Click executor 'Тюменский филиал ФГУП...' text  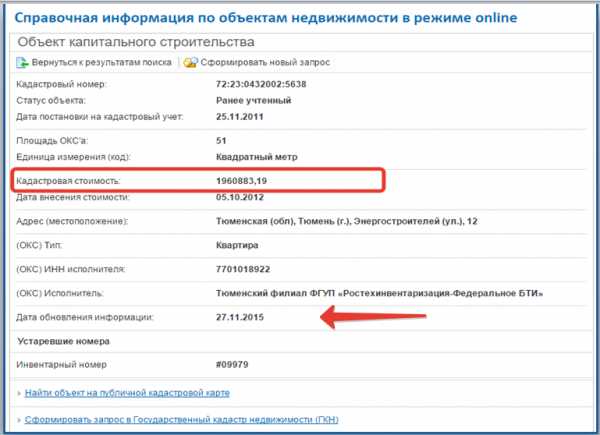click(x=379, y=293)
